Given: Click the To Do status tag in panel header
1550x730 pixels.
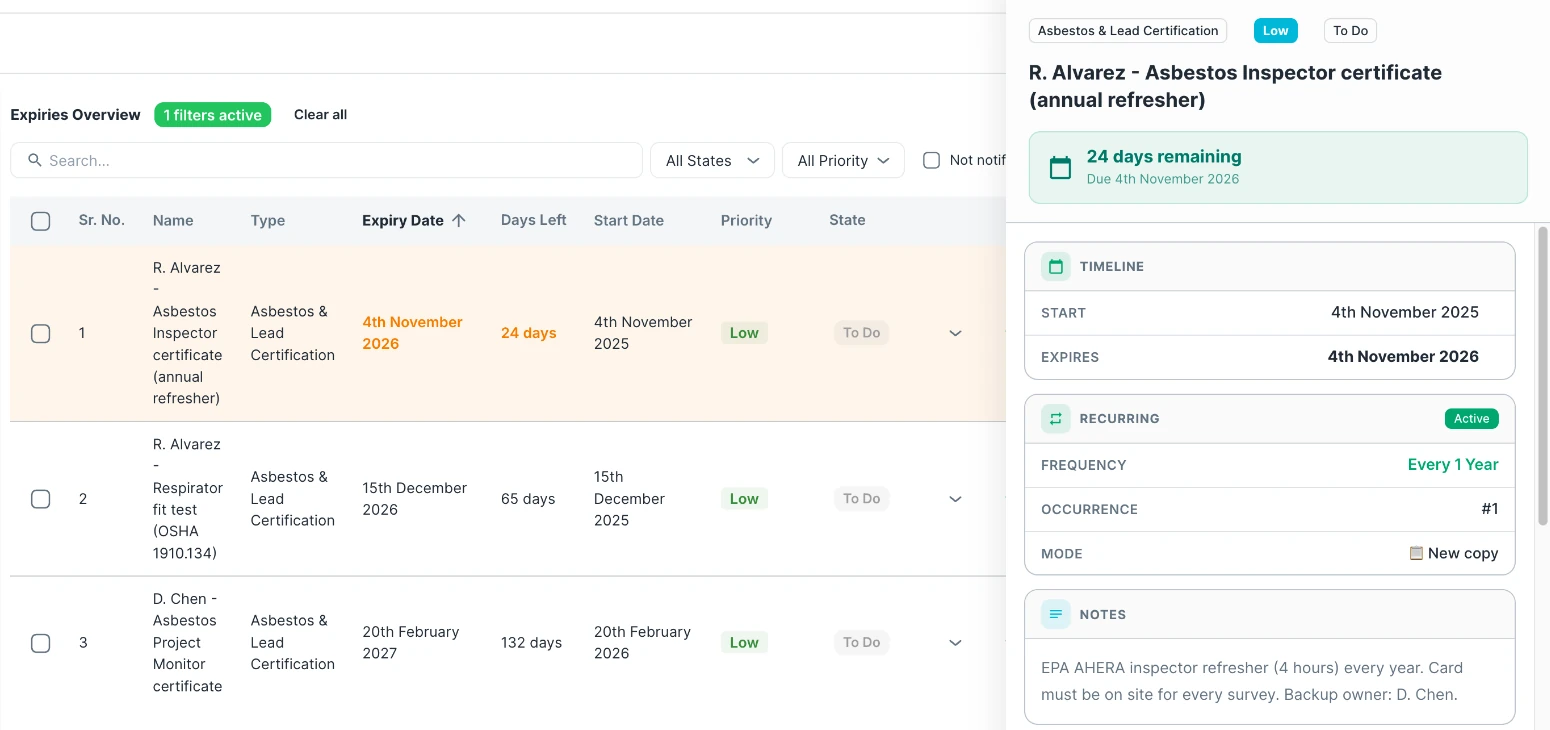Looking at the screenshot, I should 1350,31.
